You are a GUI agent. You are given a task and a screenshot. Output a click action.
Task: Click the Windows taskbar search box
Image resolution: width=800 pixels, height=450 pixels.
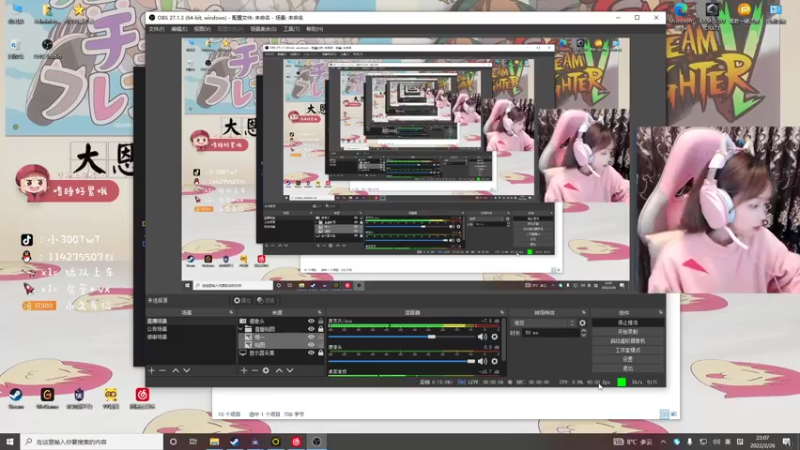[x=92, y=442]
